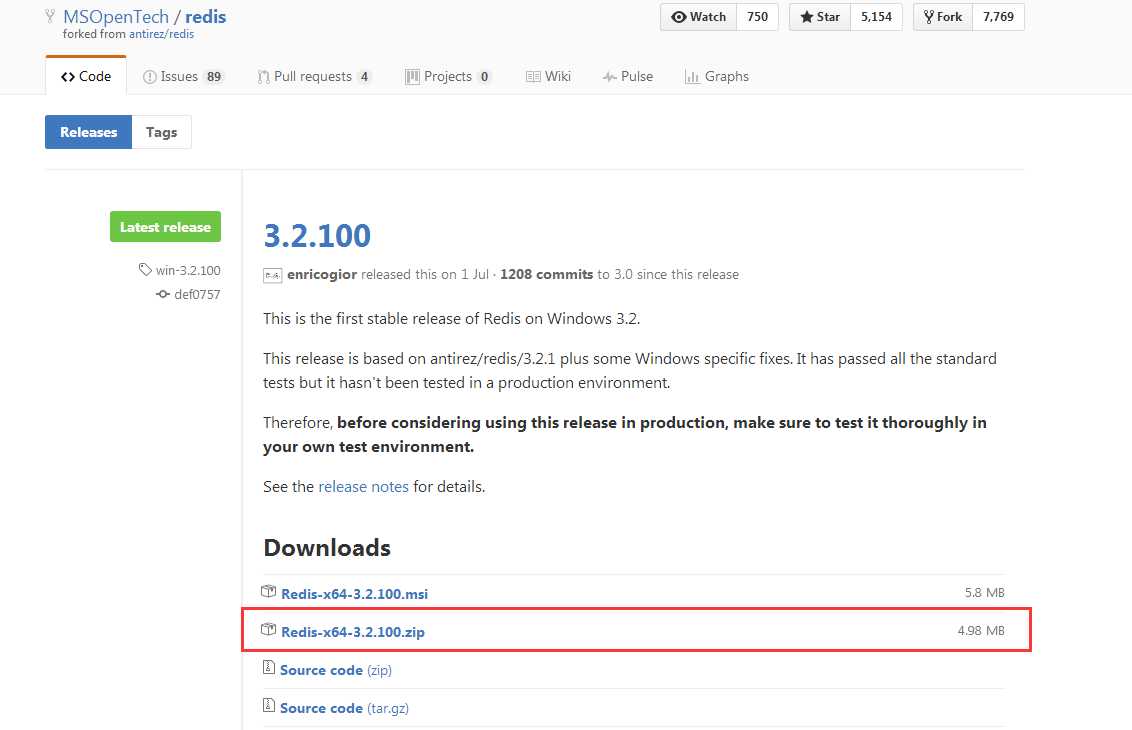1132x730 pixels.
Task: Click the archive icon beside Source code (tar.gz)
Action: point(269,705)
